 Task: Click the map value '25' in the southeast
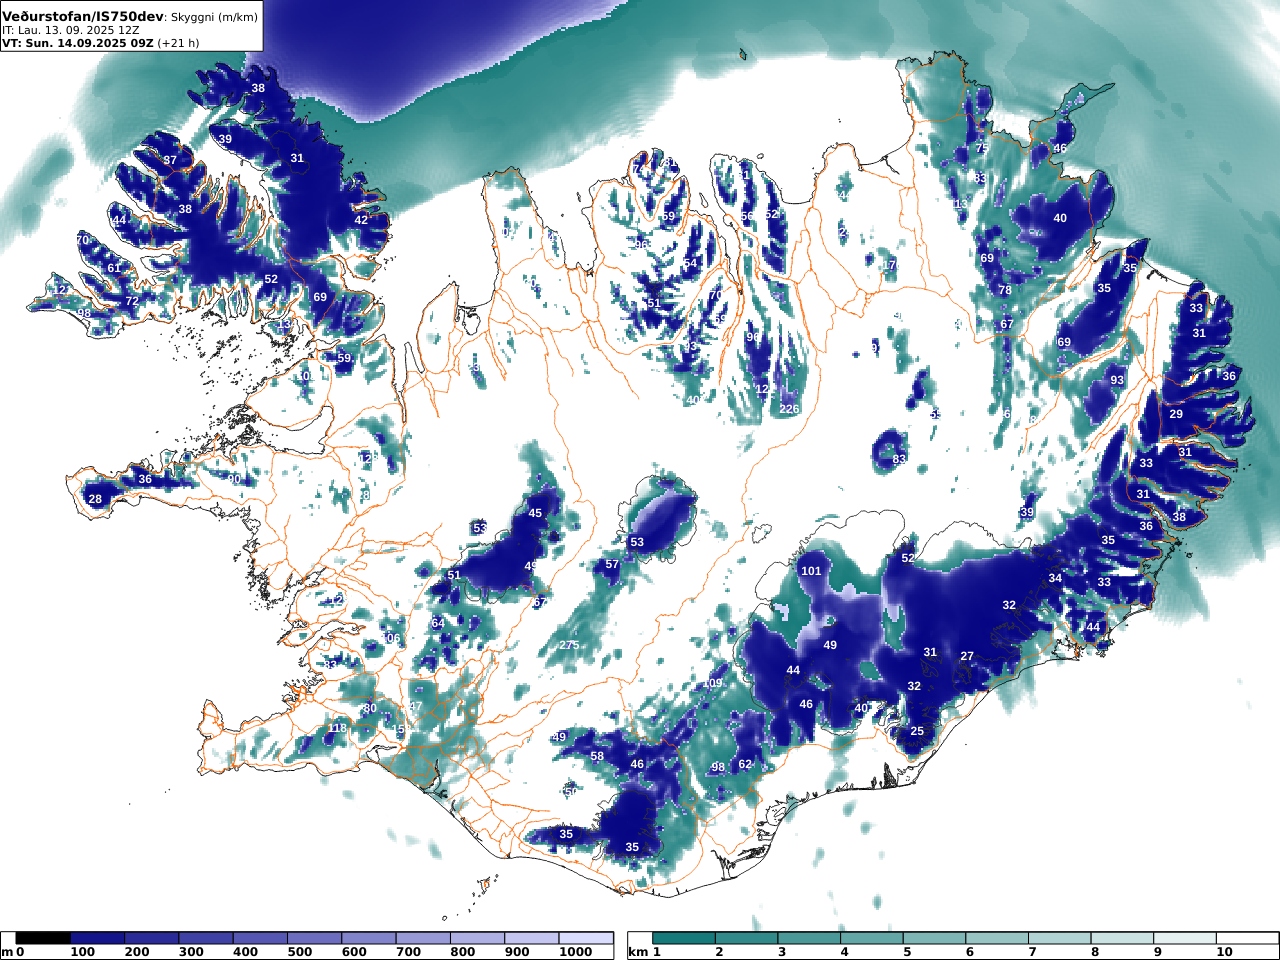pyautogui.click(x=917, y=731)
